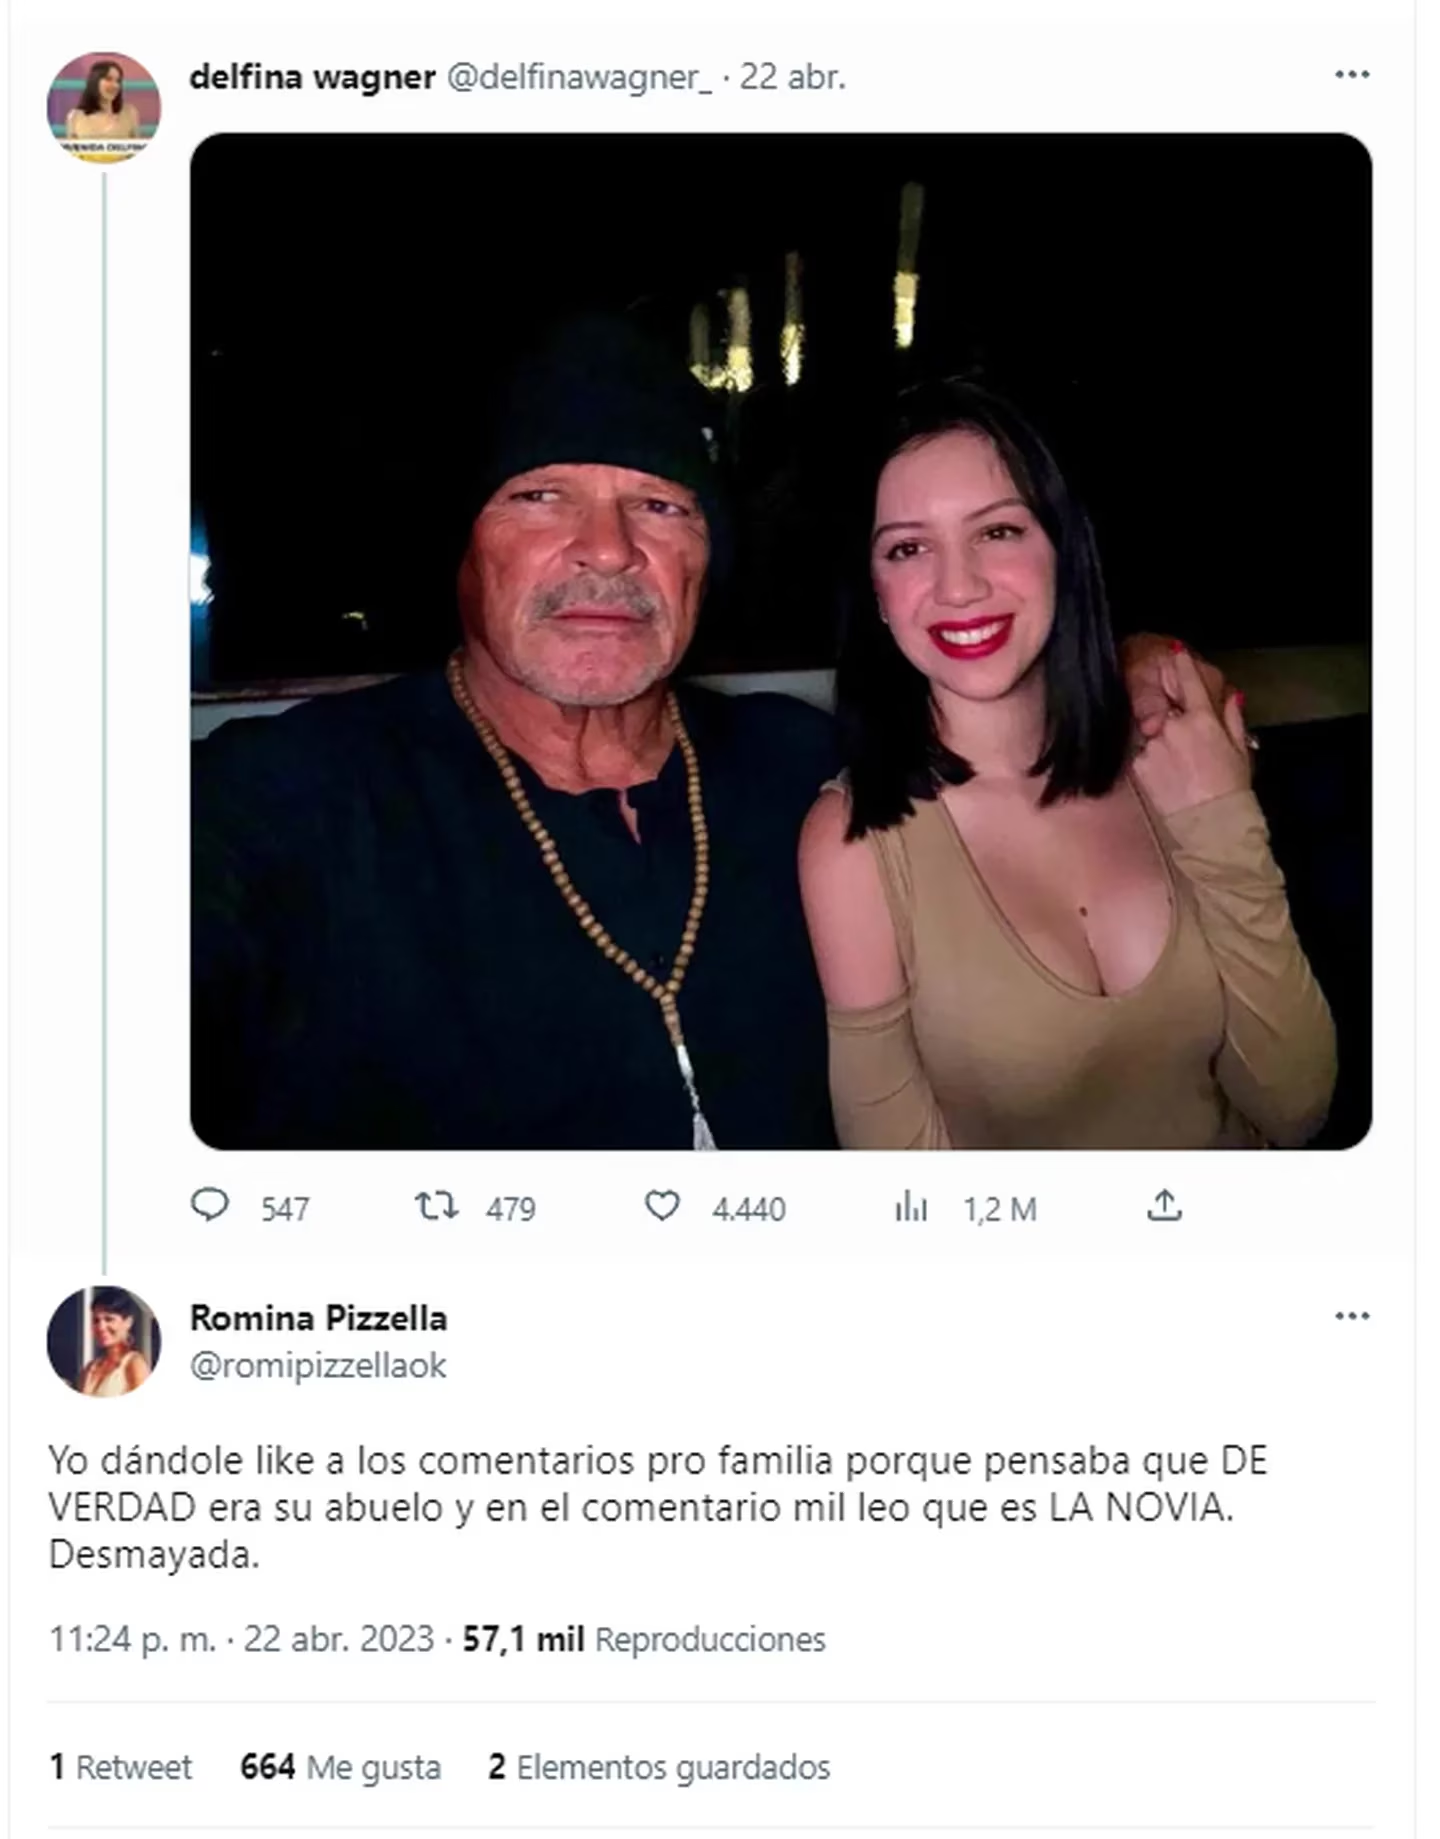Open the view analytics bar chart icon
The height and width of the screenshot is (1839, 1440).
tap(911, 1207)
